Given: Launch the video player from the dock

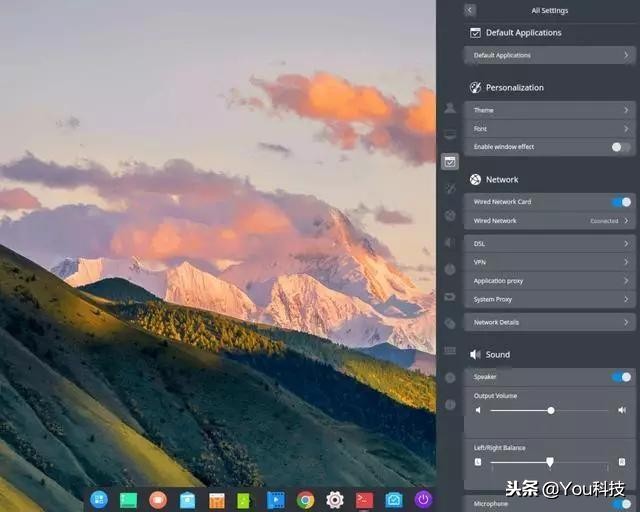Looking at the screenshot, I should (x=276, y=499).
